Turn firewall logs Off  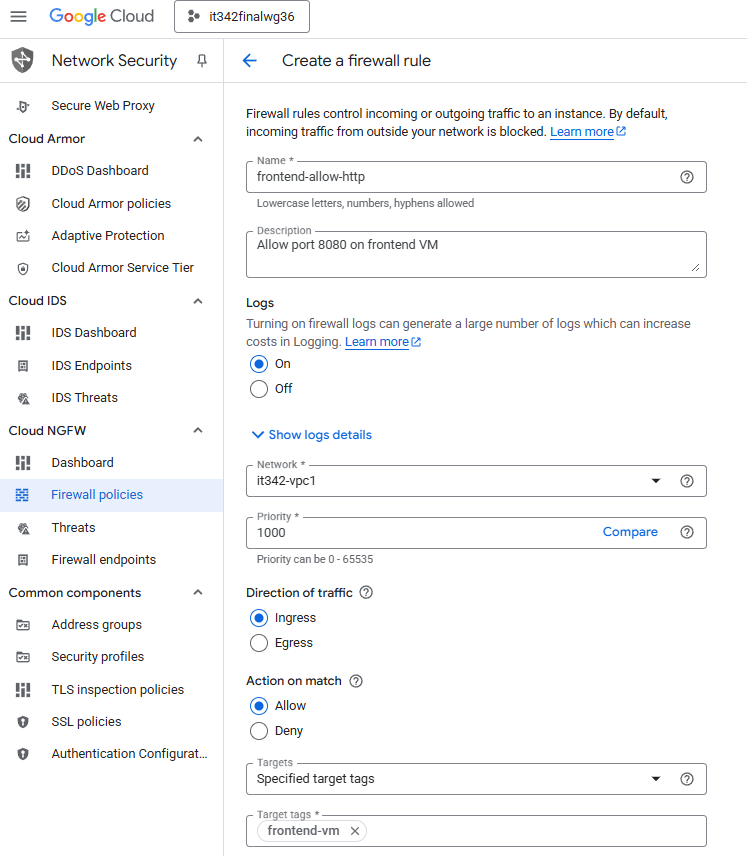[x=259, y=389]
